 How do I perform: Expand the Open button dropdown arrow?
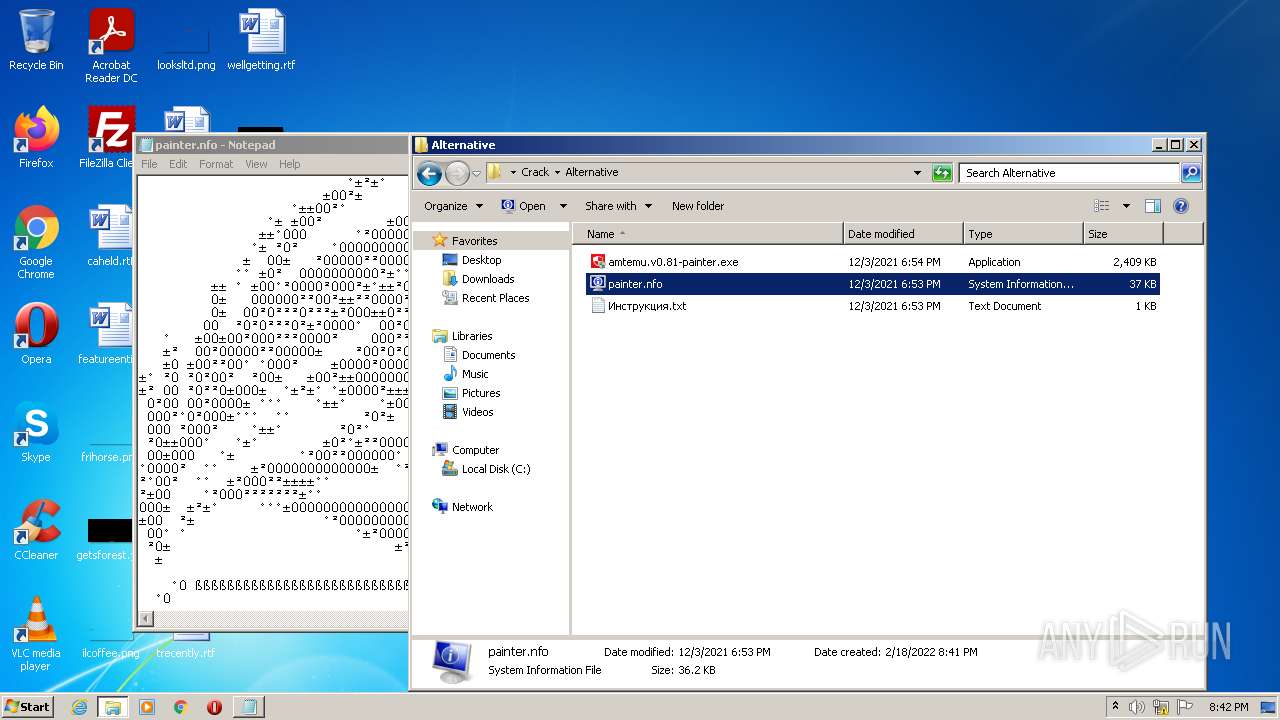[x=563, y=206]
